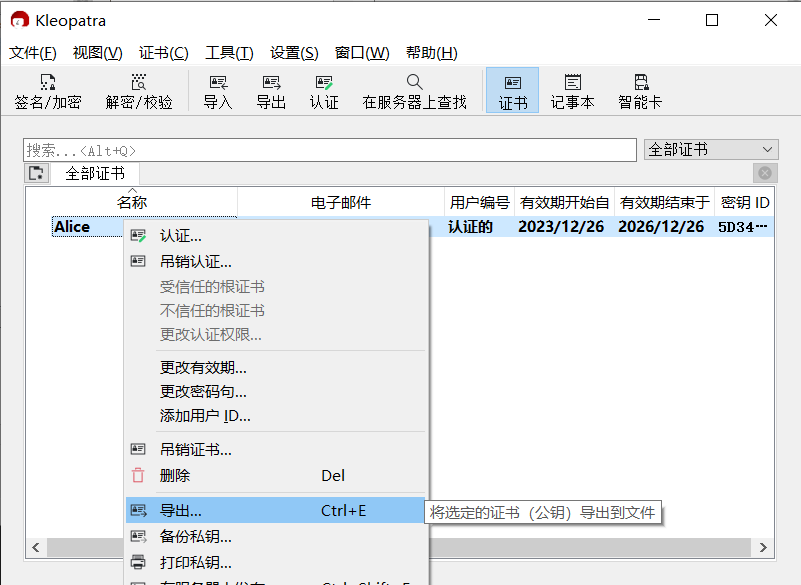The image size is (801, 585).
Task: Choose 认证... from the context menu
Action: click(x=275, y=236)
